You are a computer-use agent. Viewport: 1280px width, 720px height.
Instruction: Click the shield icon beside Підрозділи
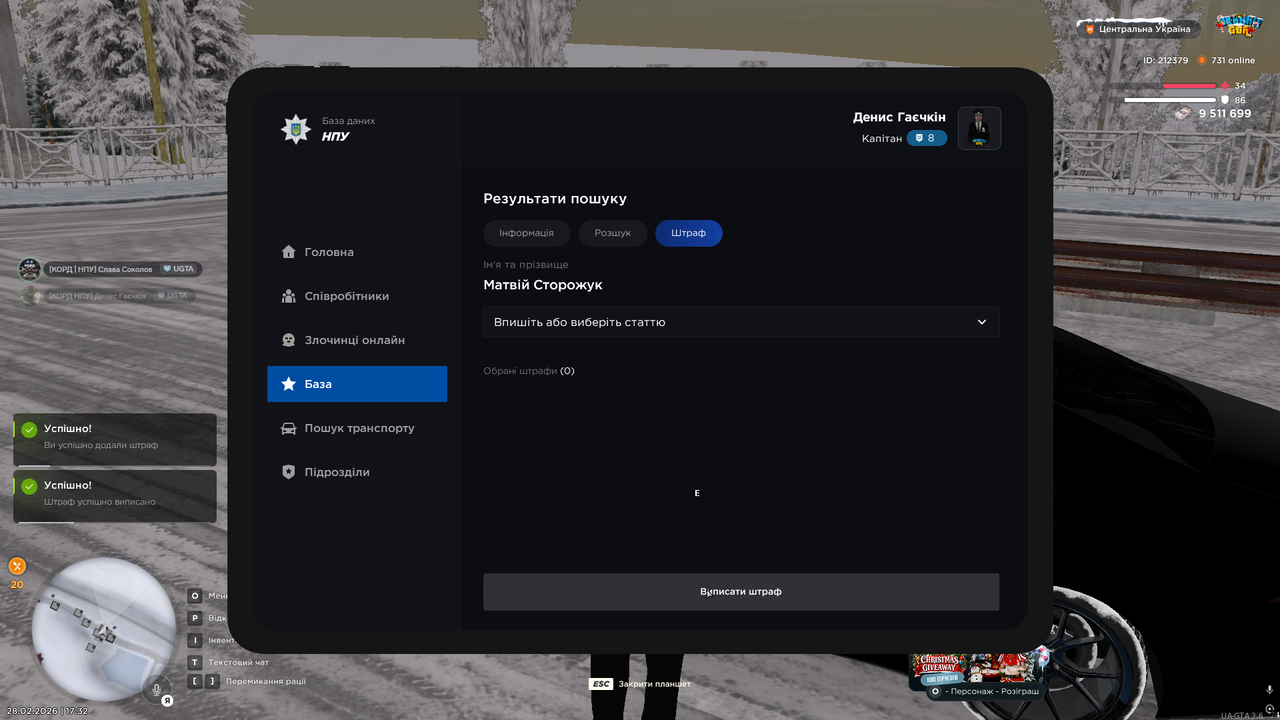tap(289, 472)
